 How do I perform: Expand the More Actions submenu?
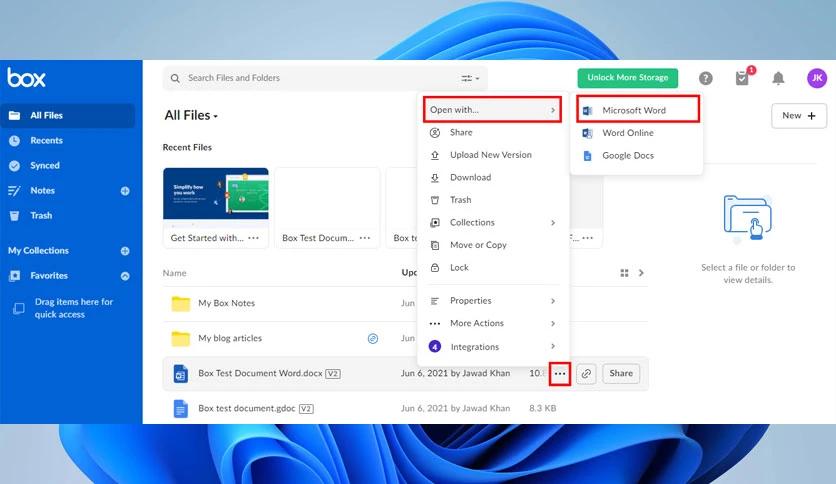[492, 323]
